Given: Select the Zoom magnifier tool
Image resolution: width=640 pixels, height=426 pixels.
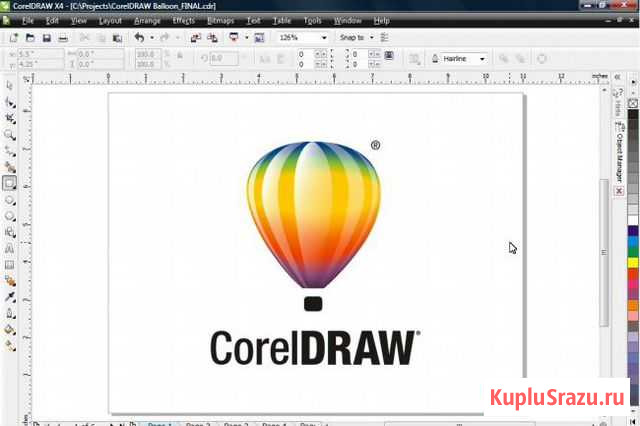Looking at the screenshot, I should [10, 135].
